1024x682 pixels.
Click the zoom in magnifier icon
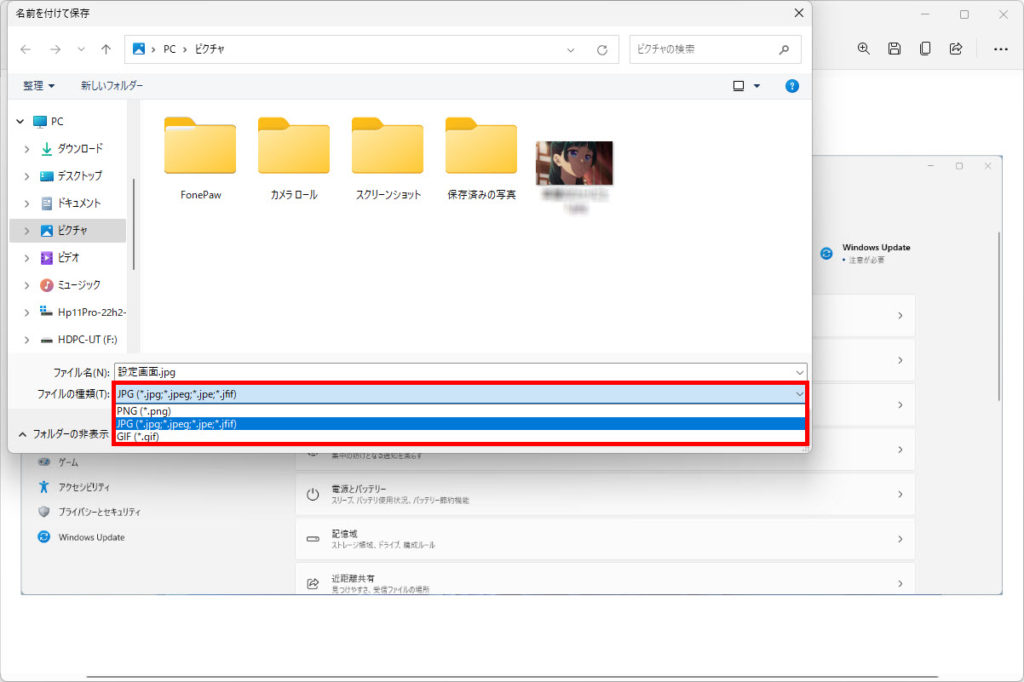(x=864, y=49)
